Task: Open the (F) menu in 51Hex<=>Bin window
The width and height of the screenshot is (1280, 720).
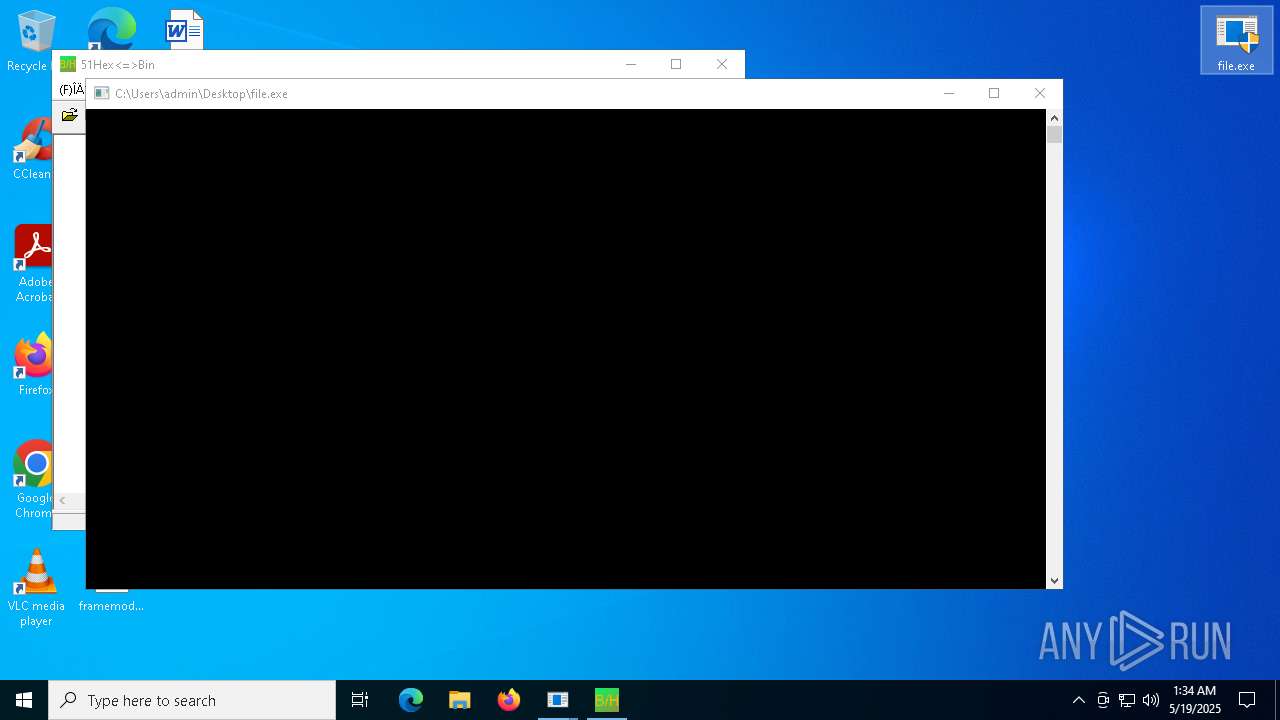Action: tap(71, 90)
